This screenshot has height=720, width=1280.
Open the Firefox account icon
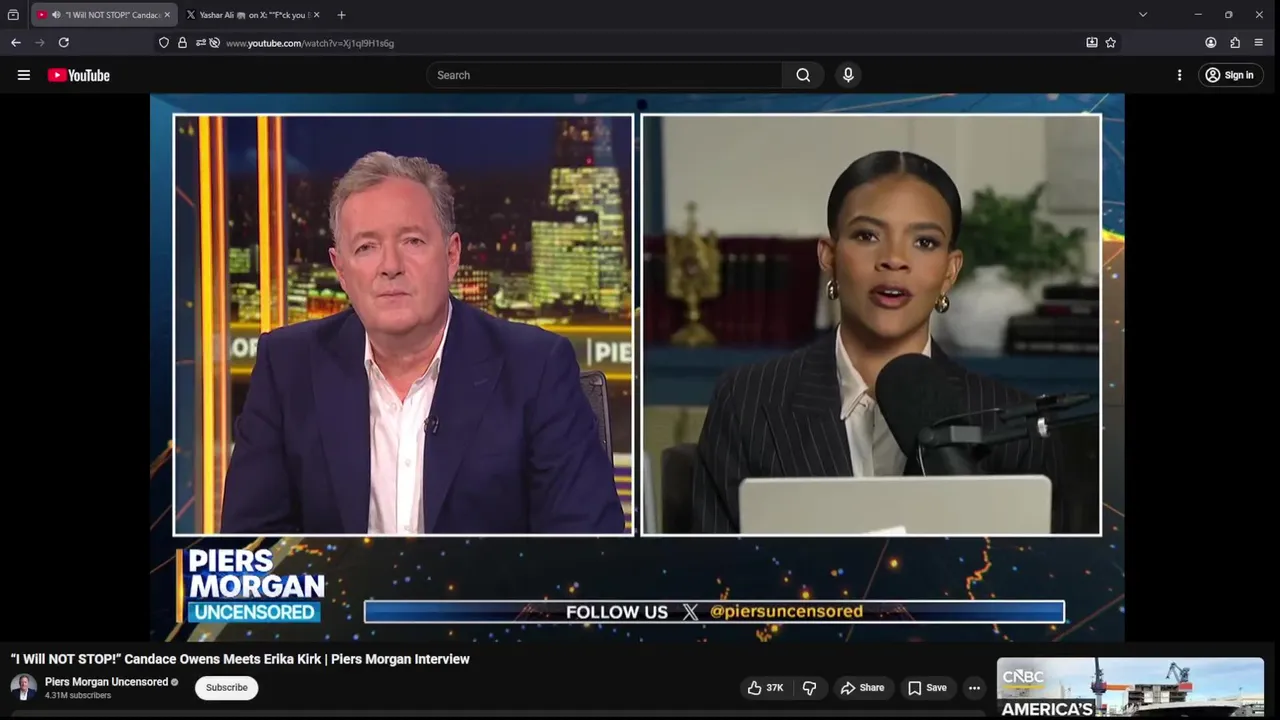click(1211, 43)
